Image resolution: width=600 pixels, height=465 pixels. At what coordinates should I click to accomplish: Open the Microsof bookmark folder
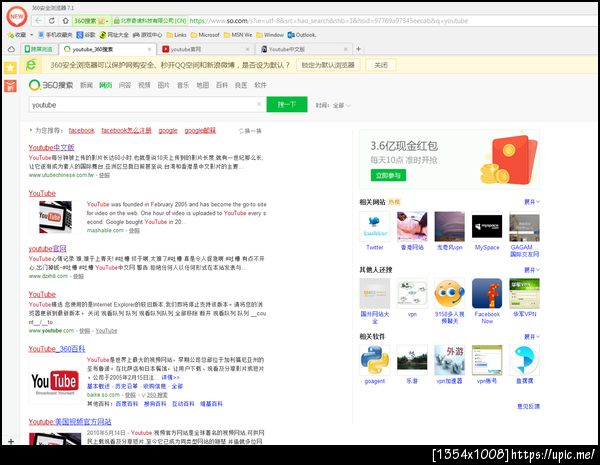[205, 35]
